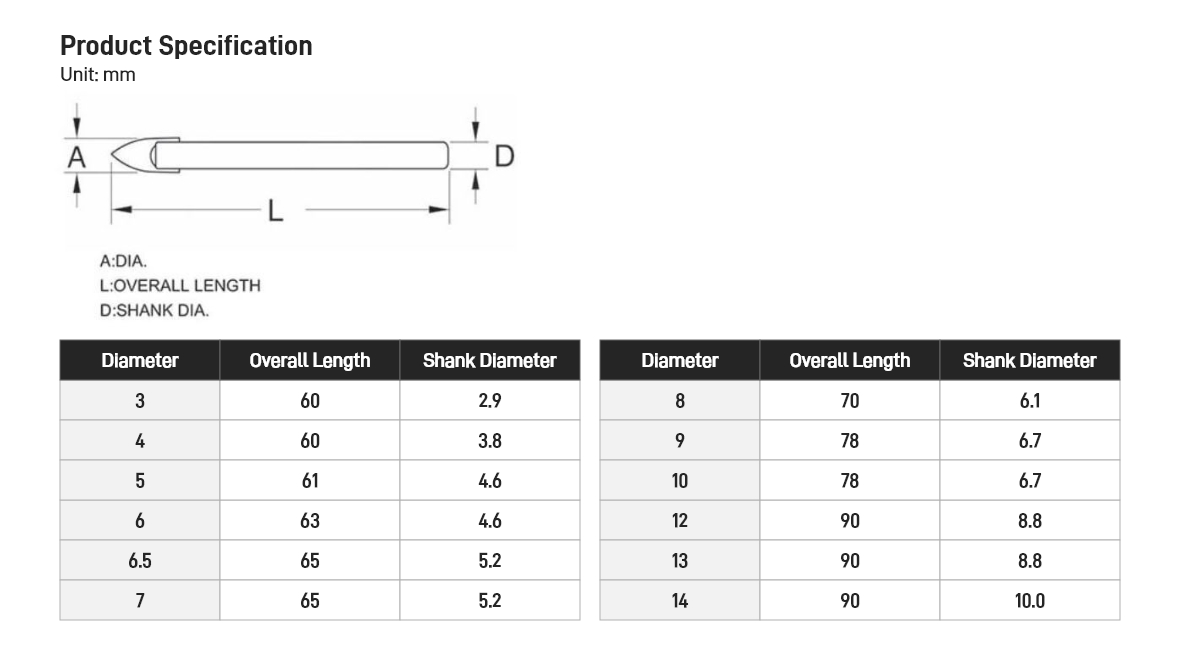This screenshot has height=650, width=1200.
Task: Click the large letter A by the tip
Action: point(77,157)
